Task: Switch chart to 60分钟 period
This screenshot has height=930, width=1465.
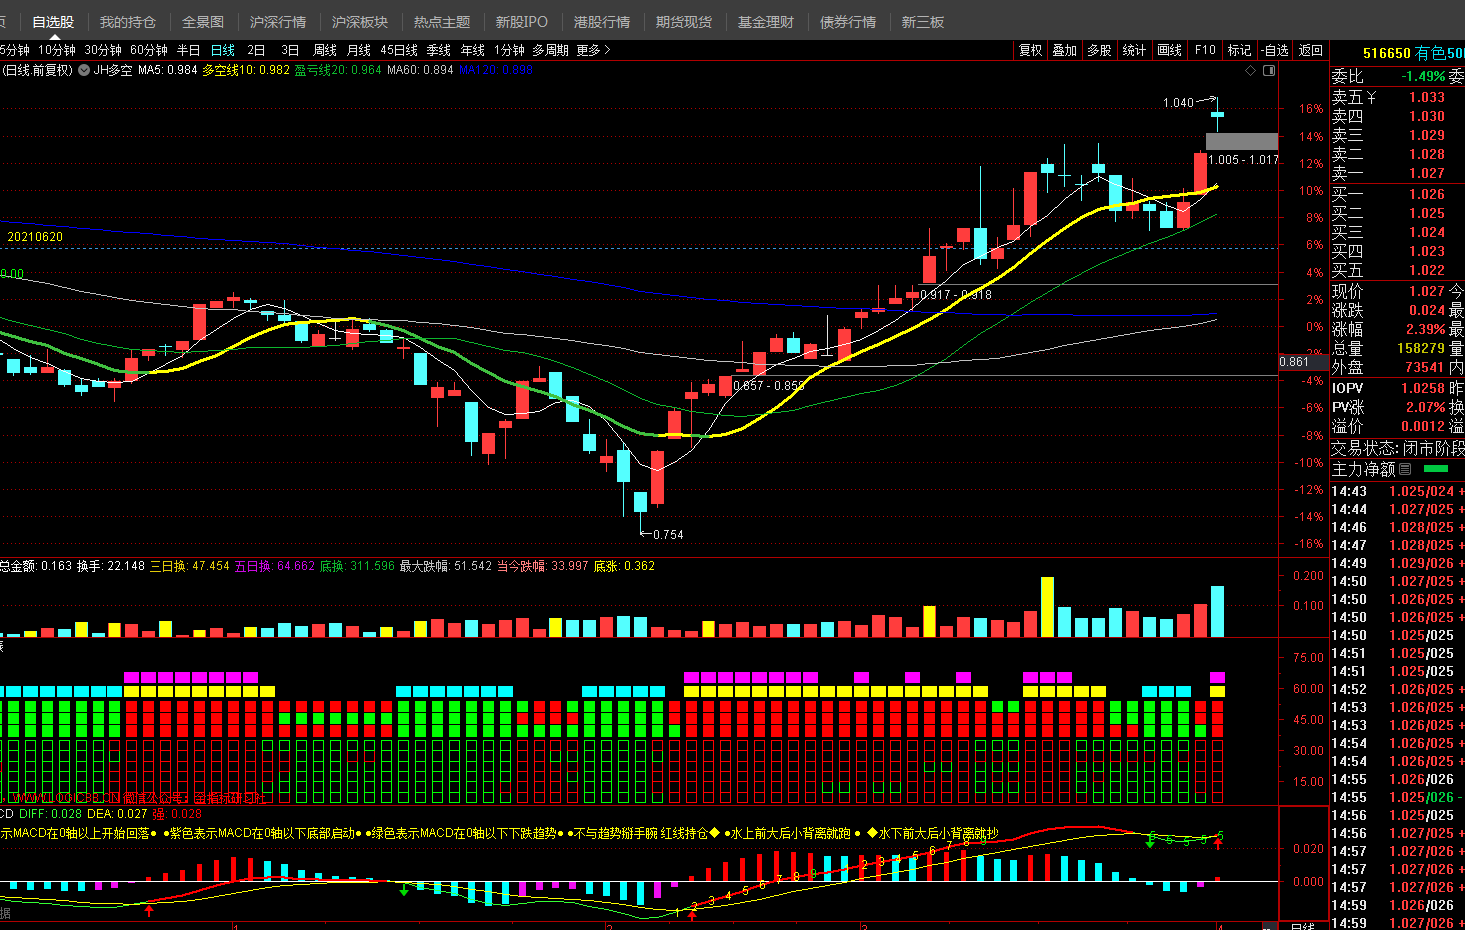Action: (x=149, y=50)
